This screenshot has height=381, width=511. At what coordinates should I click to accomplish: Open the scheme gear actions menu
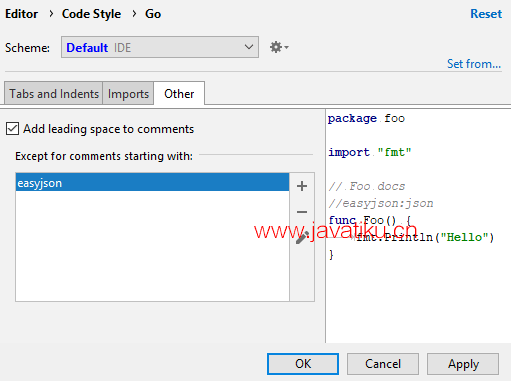click(x=279, y=47)
